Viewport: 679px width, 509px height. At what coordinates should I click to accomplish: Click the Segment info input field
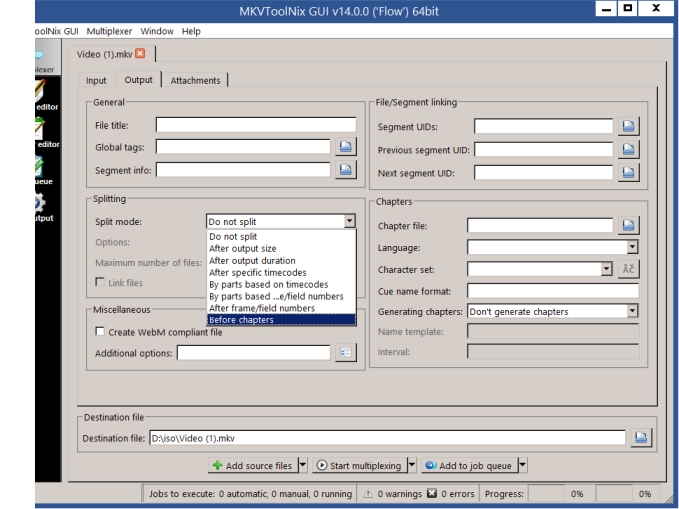coord(243,170)
